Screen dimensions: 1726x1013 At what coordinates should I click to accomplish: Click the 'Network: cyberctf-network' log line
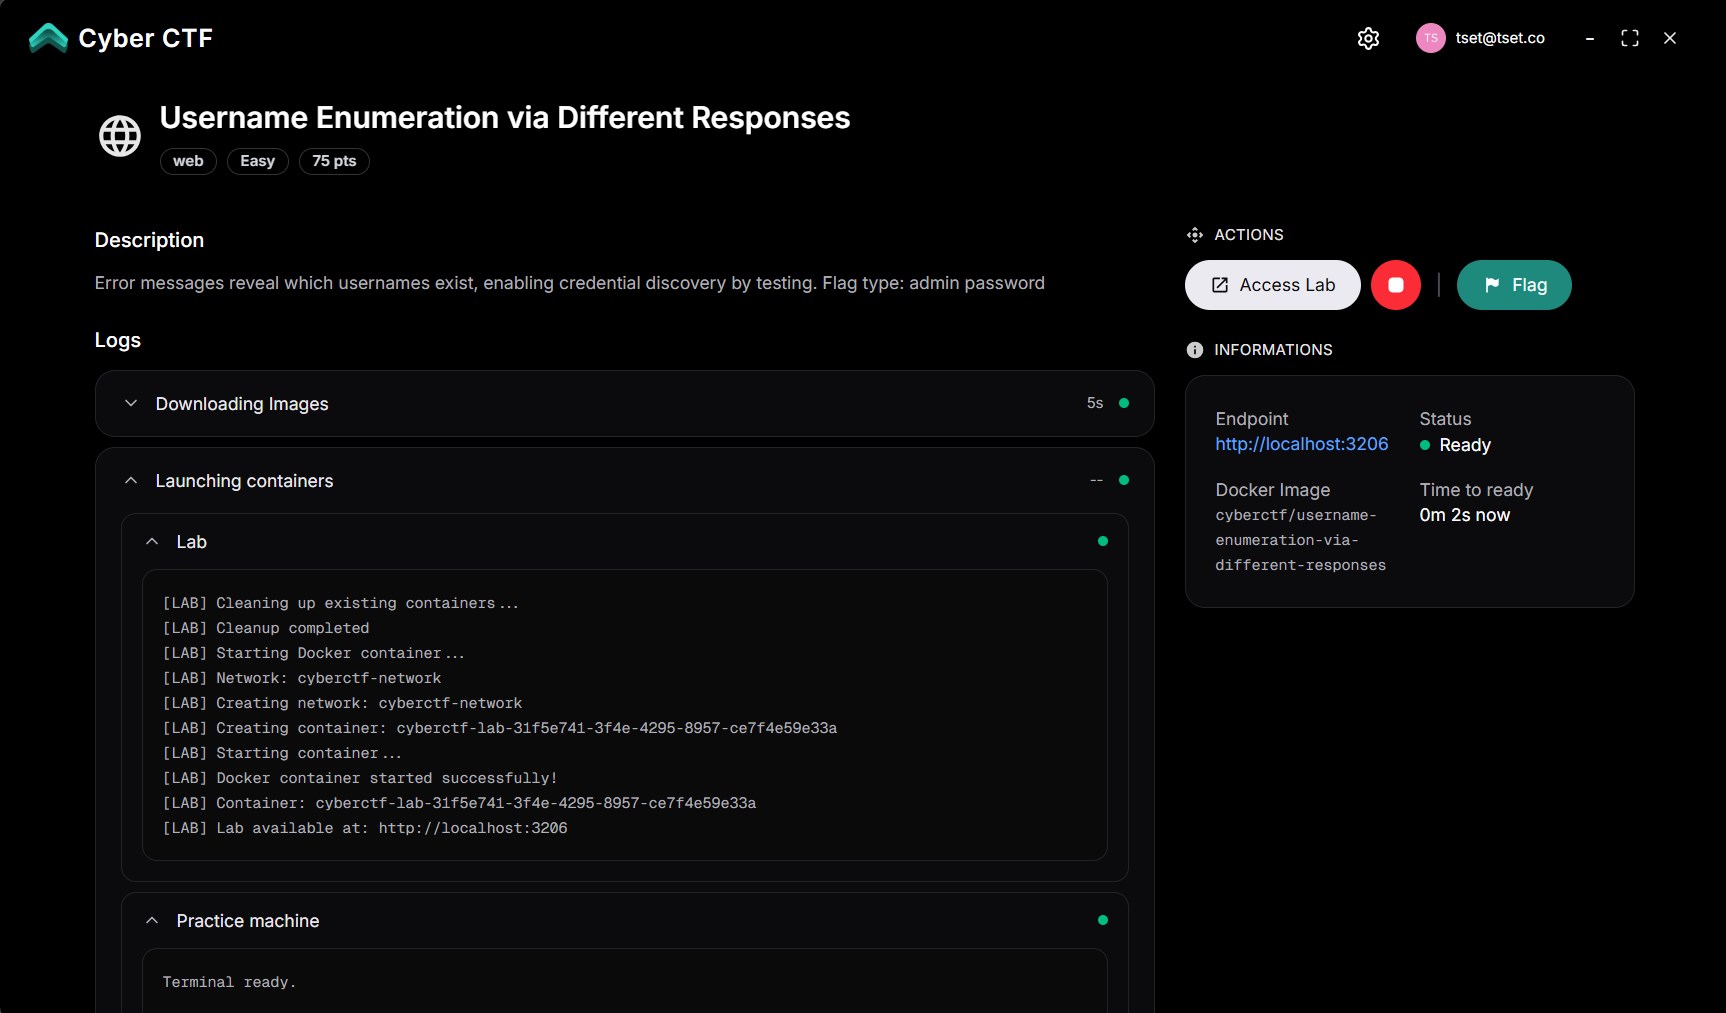(302, 678)
